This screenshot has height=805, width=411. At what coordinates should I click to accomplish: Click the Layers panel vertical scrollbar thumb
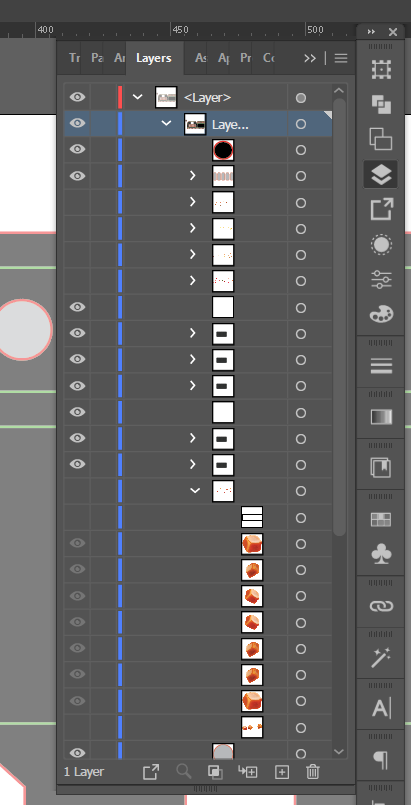339,317
